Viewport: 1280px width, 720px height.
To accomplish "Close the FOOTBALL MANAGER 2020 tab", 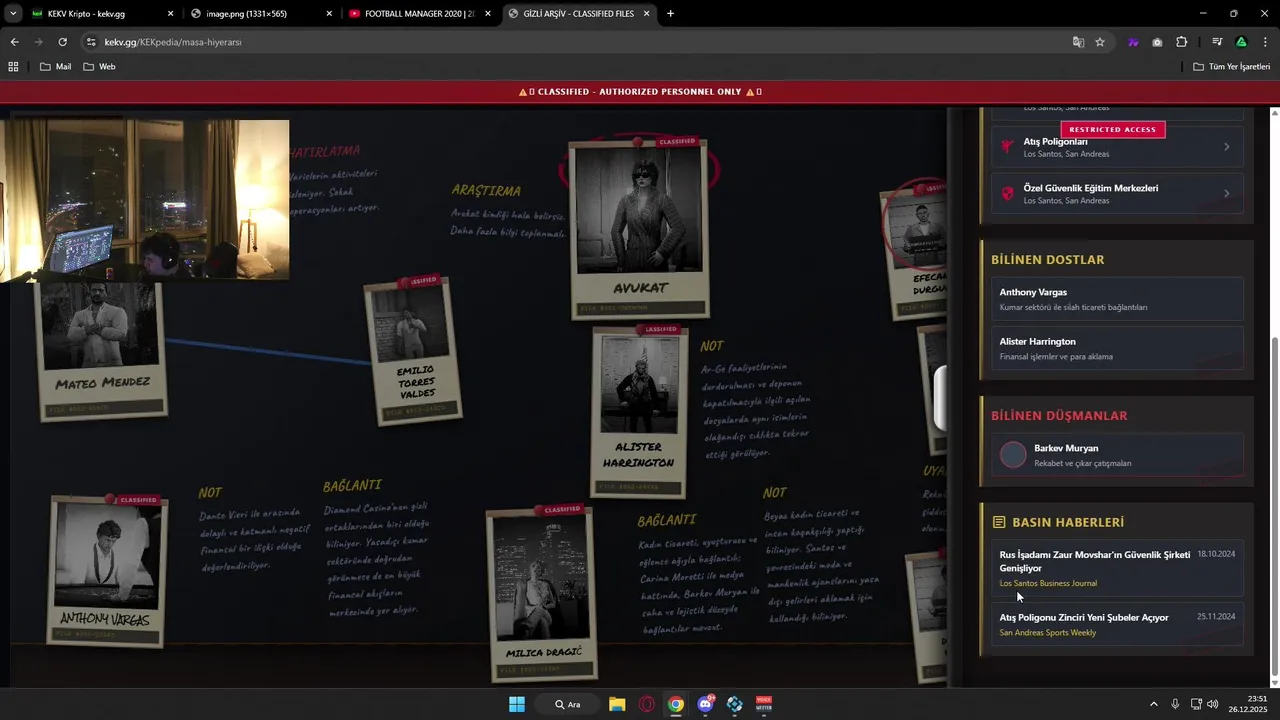I will tap(488, 14).
